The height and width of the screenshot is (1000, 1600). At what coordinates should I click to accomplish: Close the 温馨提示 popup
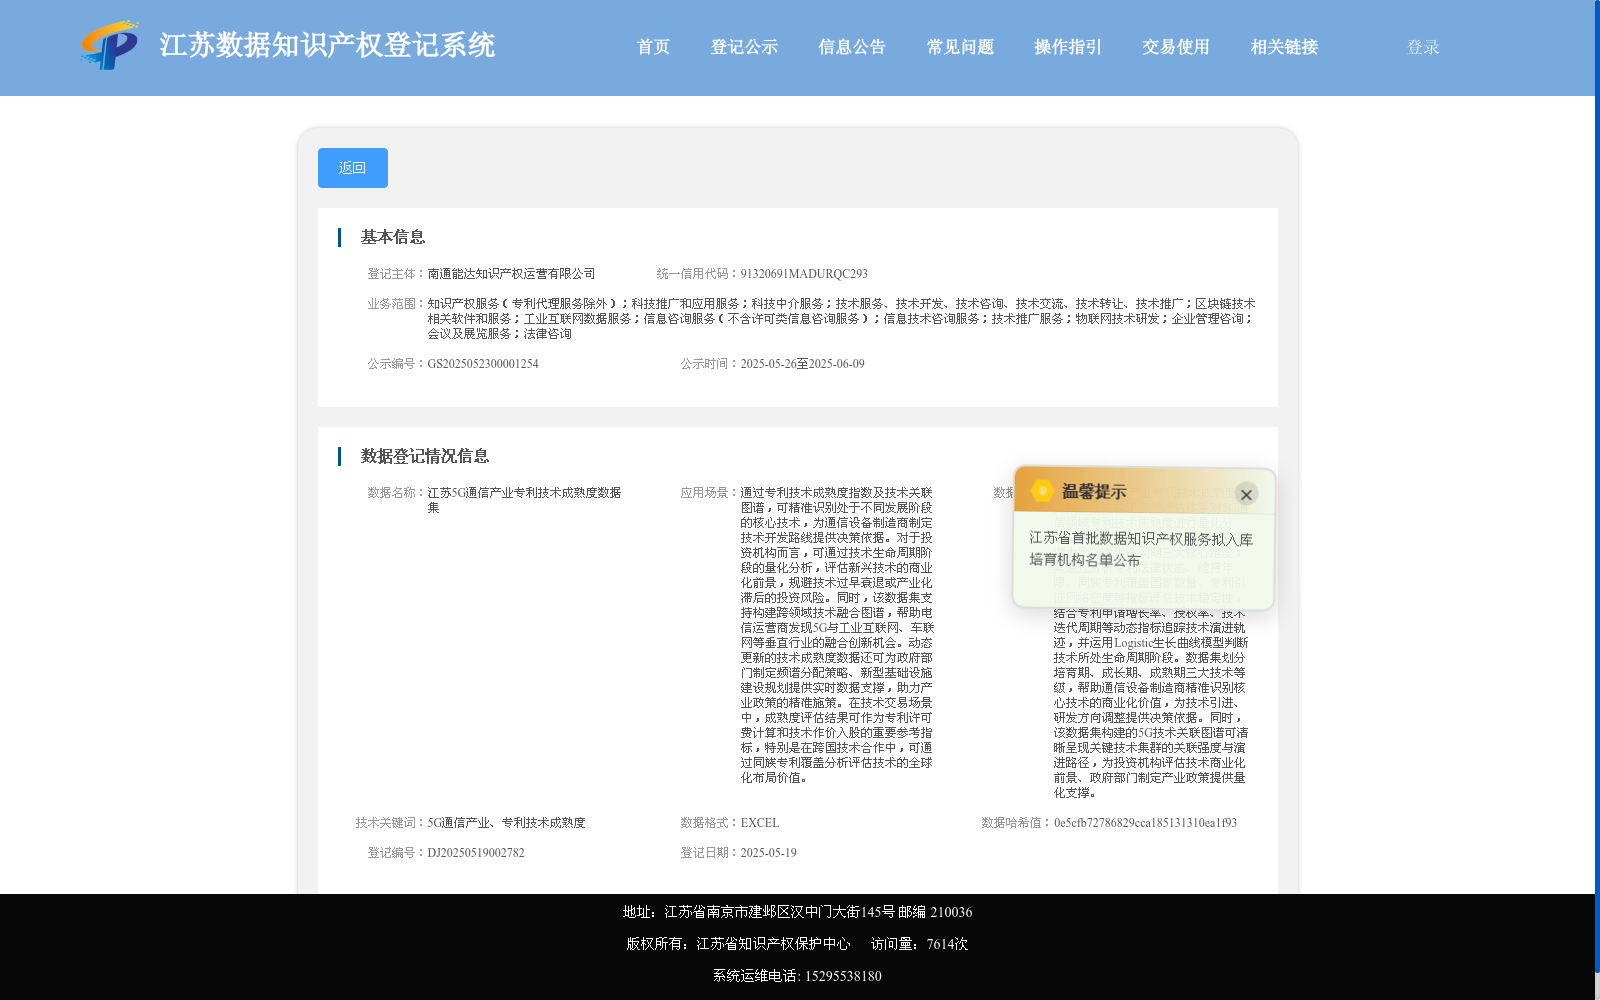[1246, 494]
